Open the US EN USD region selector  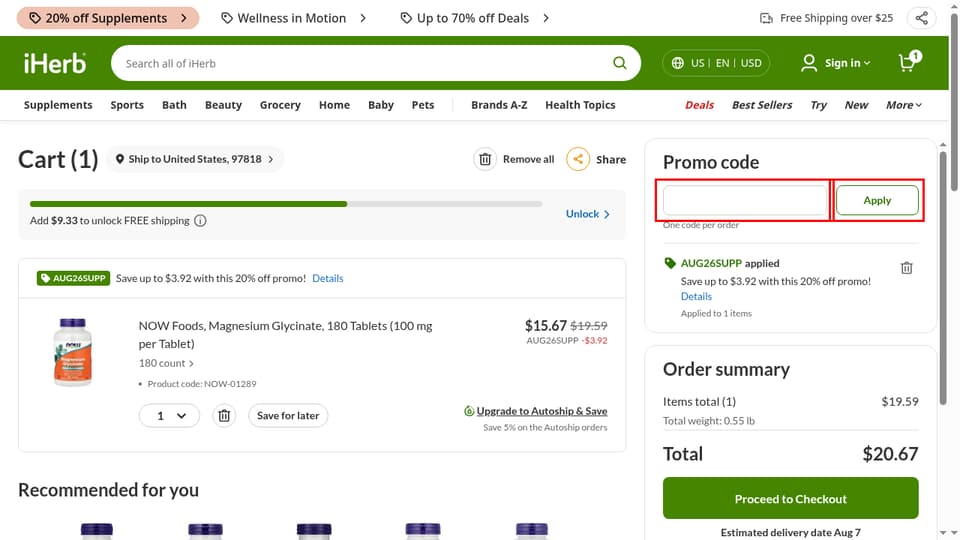(x=716, y=63)
